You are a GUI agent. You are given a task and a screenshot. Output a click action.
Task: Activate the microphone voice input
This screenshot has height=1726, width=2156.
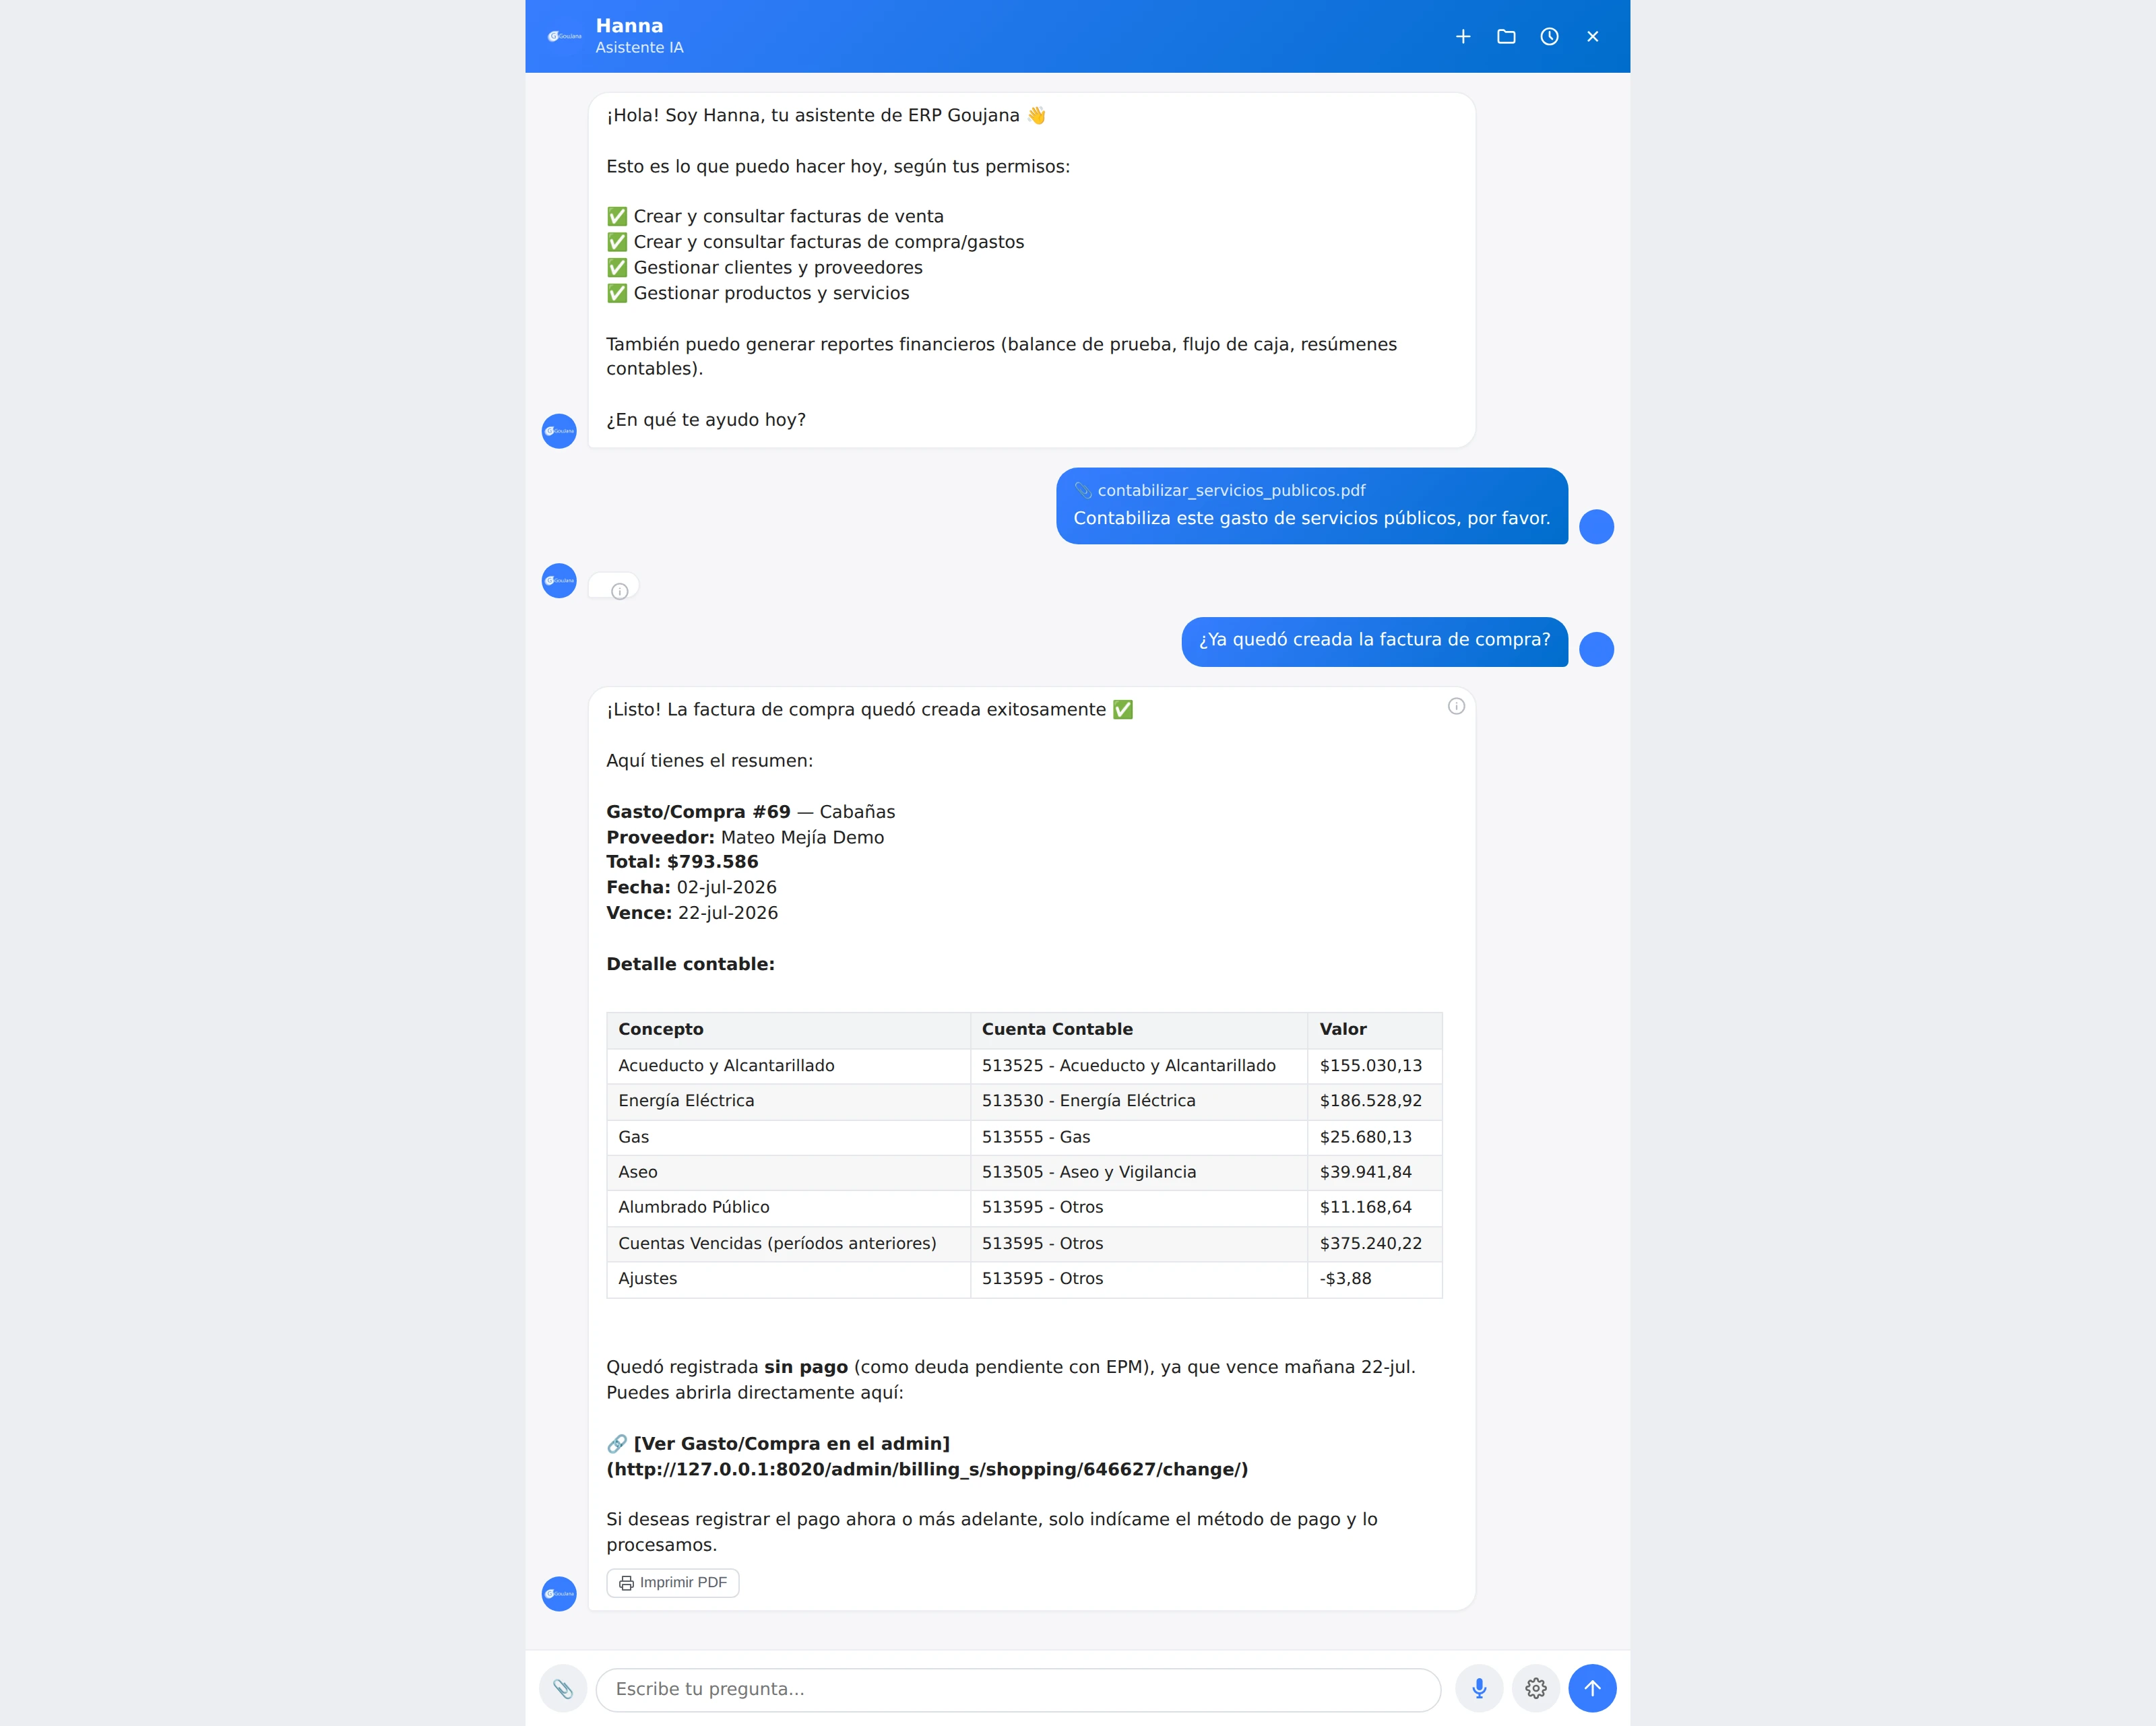(x=1479, y=1688)
